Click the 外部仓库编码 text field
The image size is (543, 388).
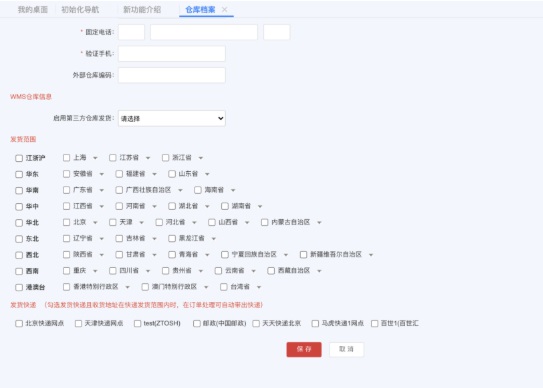tap(172, 75)
